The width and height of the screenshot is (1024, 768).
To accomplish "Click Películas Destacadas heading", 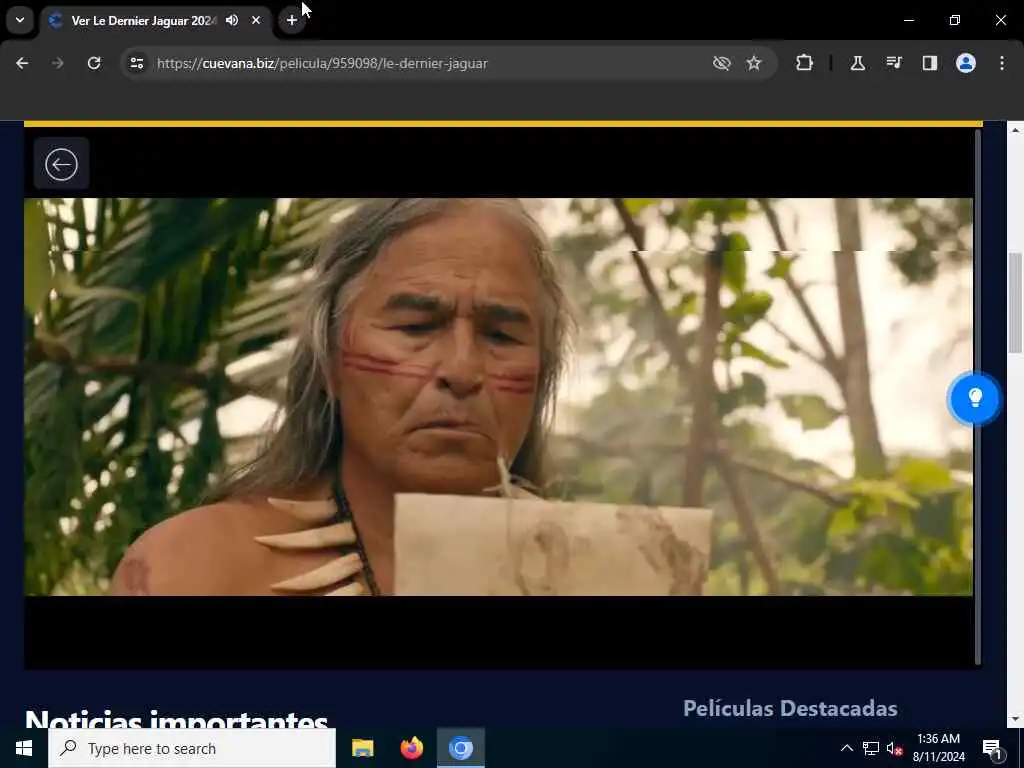I will pyautogui.click(x=790, y=709).
